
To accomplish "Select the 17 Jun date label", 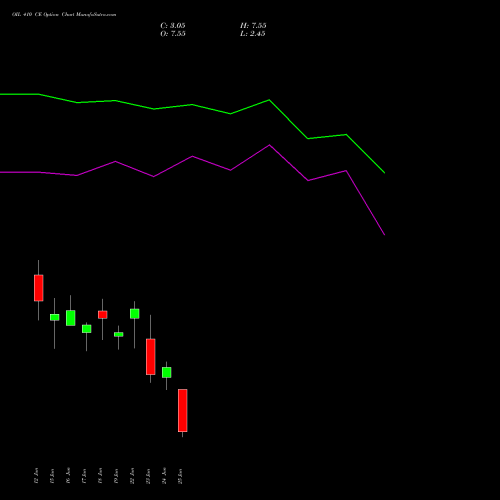I will 84,476.
